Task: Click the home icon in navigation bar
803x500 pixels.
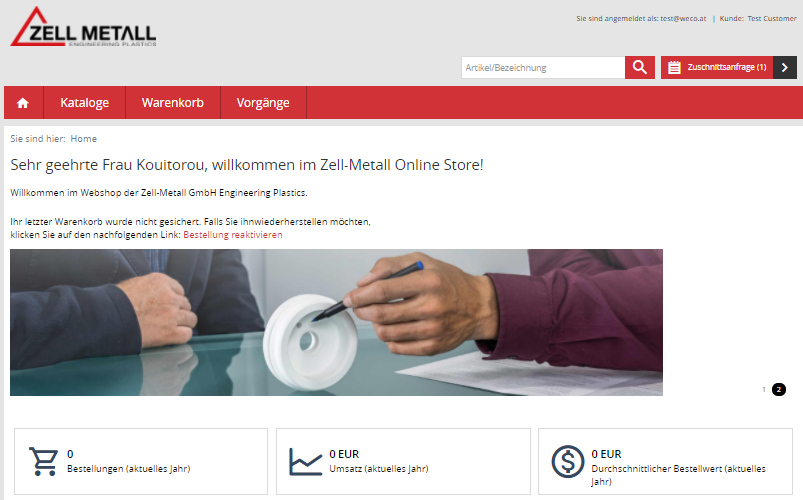Action: pos(23,103)
